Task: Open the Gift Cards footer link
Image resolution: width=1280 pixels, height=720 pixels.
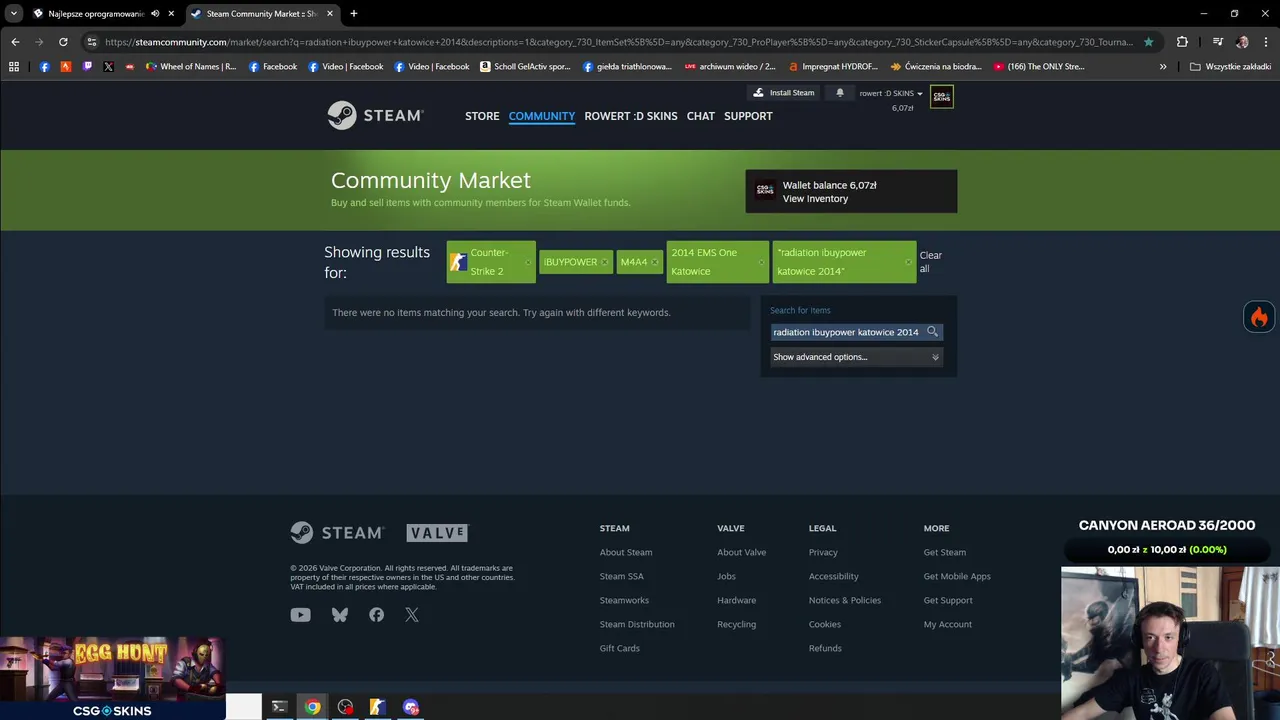Action: 619,648
